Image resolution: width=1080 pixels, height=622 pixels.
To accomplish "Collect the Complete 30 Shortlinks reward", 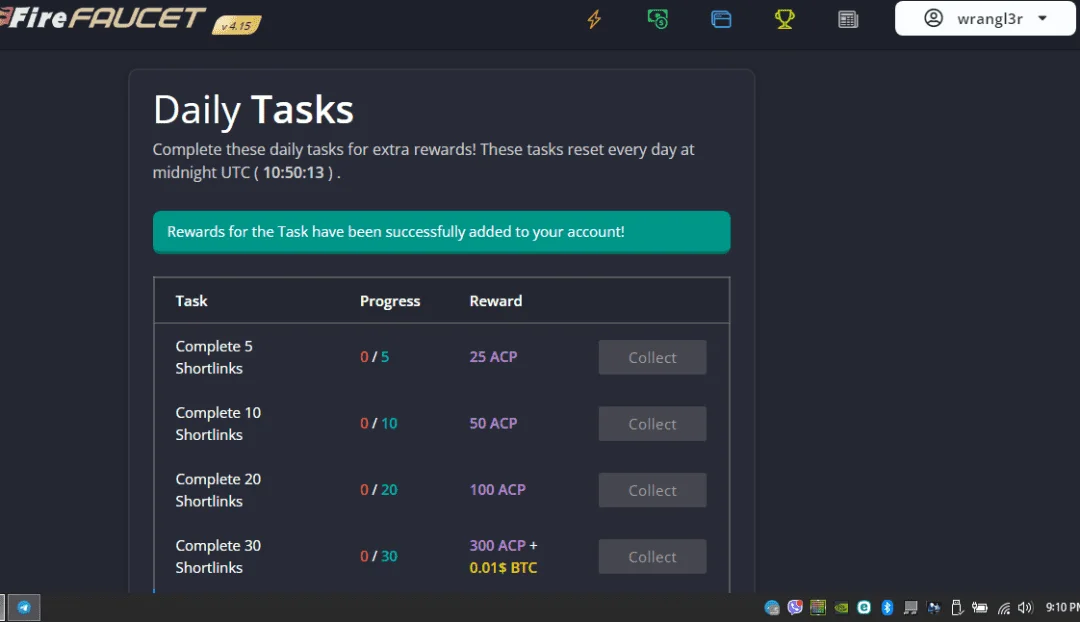I will pos(652,557).
